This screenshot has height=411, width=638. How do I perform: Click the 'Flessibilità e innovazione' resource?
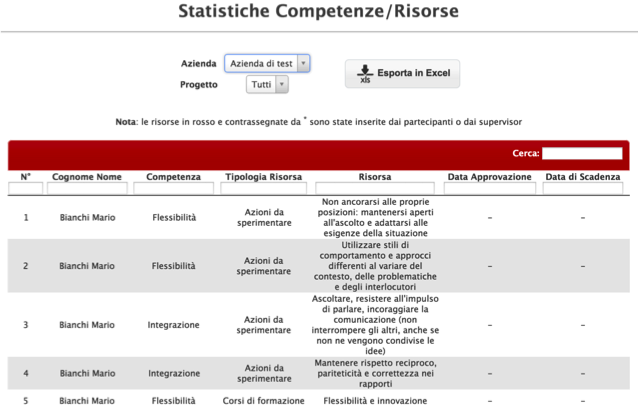tap(375, 401)
